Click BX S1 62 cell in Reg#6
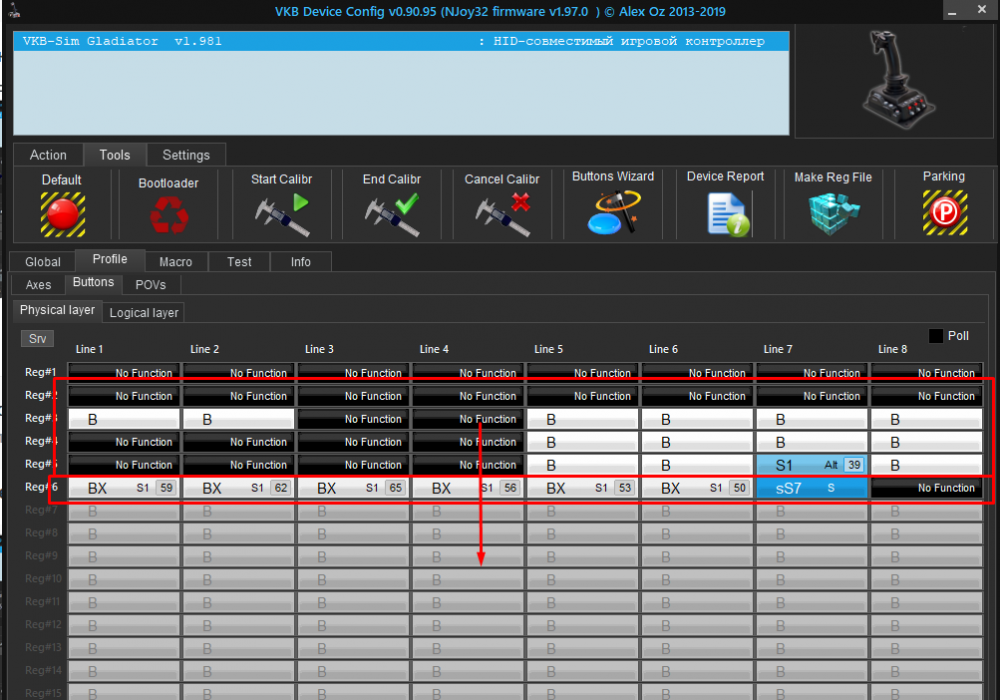The height and width of the screenshot is (700, 1000). point(239,488)
